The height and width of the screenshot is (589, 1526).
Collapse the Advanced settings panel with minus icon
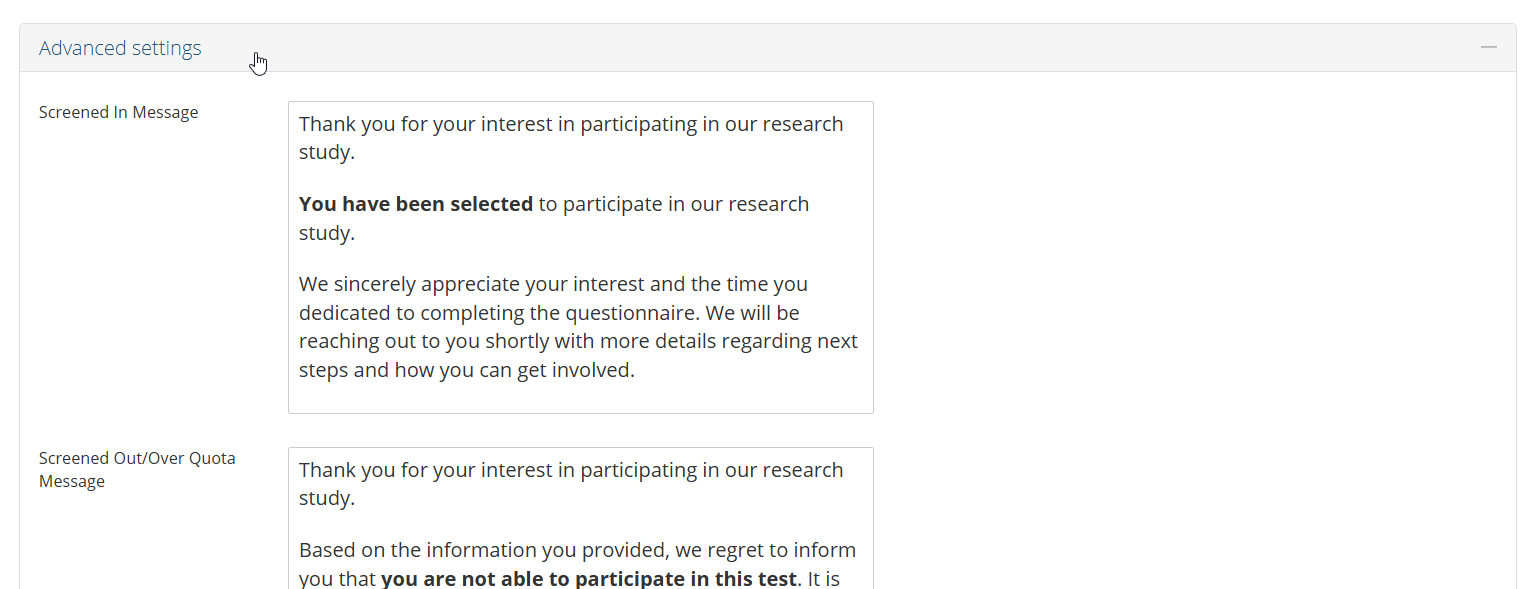[1489, 47]
